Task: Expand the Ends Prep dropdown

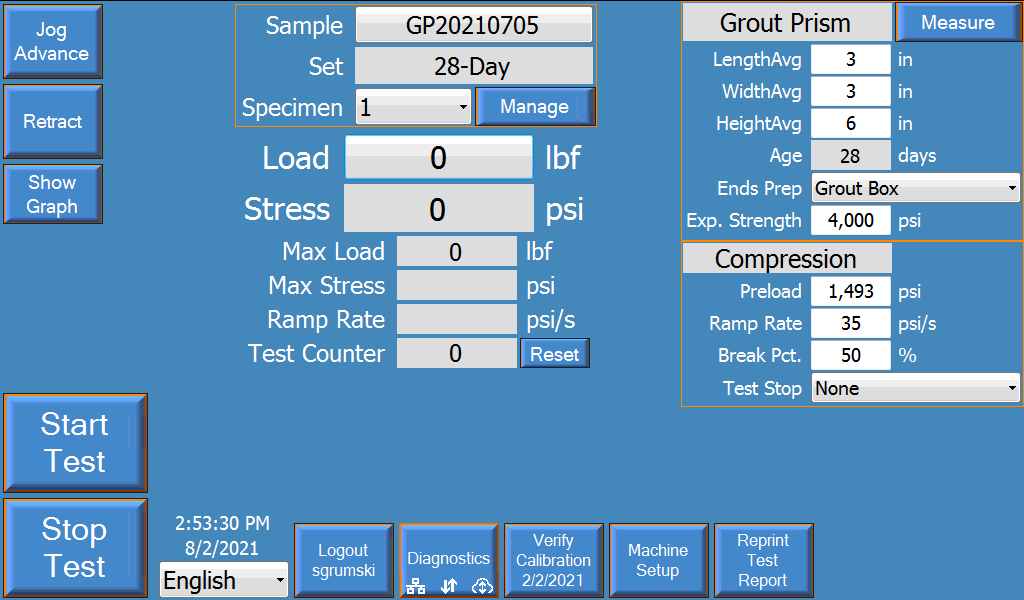Action: point(916,189)
